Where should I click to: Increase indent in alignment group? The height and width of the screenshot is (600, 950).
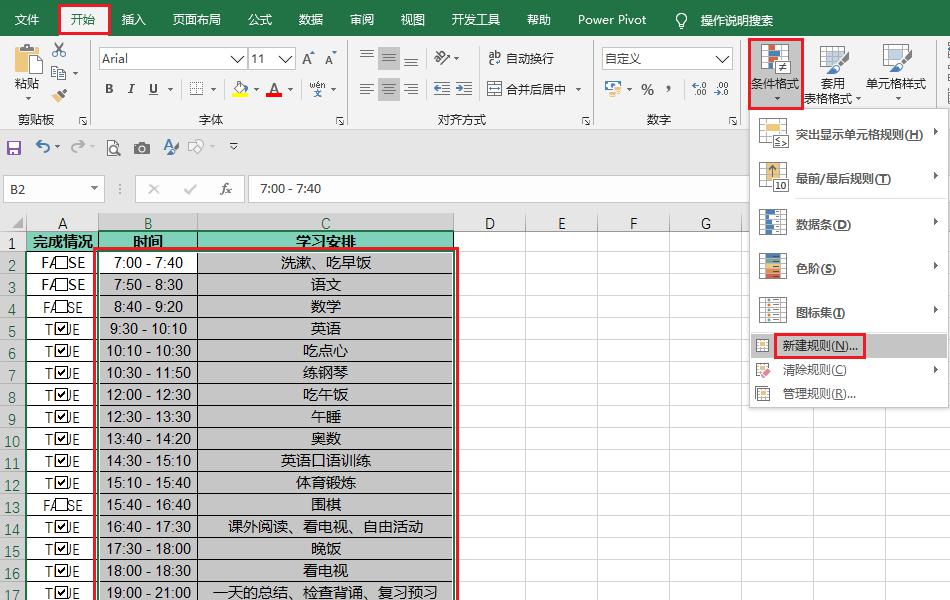pyautogui.click(x=464, y=89)
